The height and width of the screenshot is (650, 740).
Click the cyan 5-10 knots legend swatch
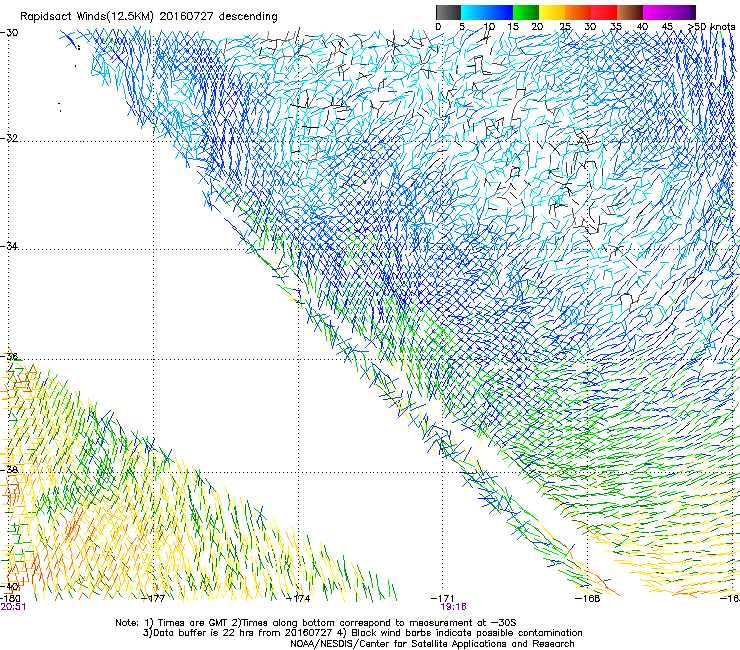point(473,12)
